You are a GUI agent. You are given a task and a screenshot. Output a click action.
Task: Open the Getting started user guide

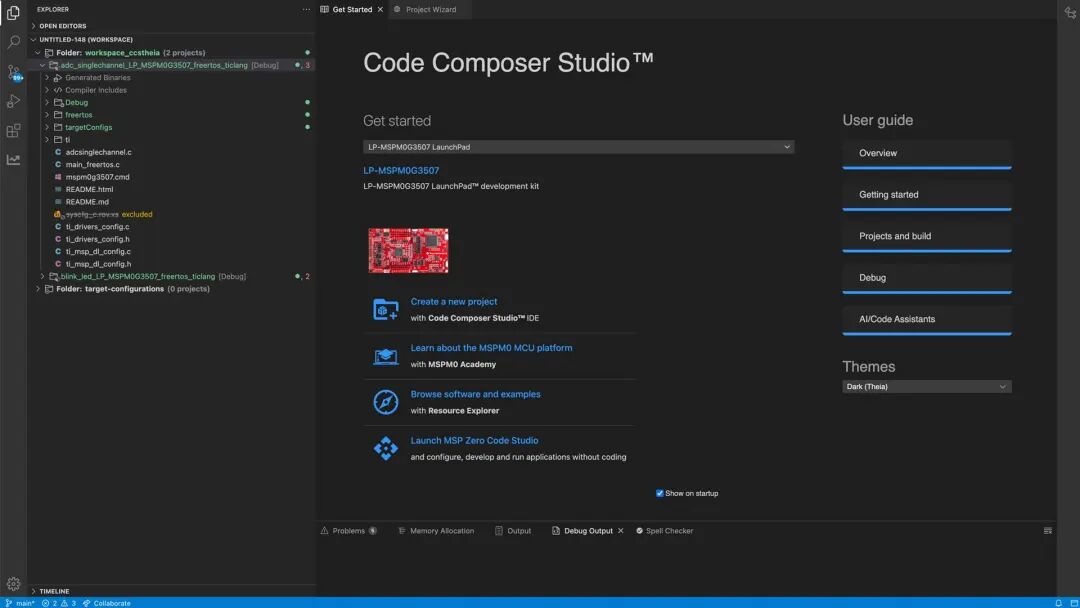tap(926, 196)
